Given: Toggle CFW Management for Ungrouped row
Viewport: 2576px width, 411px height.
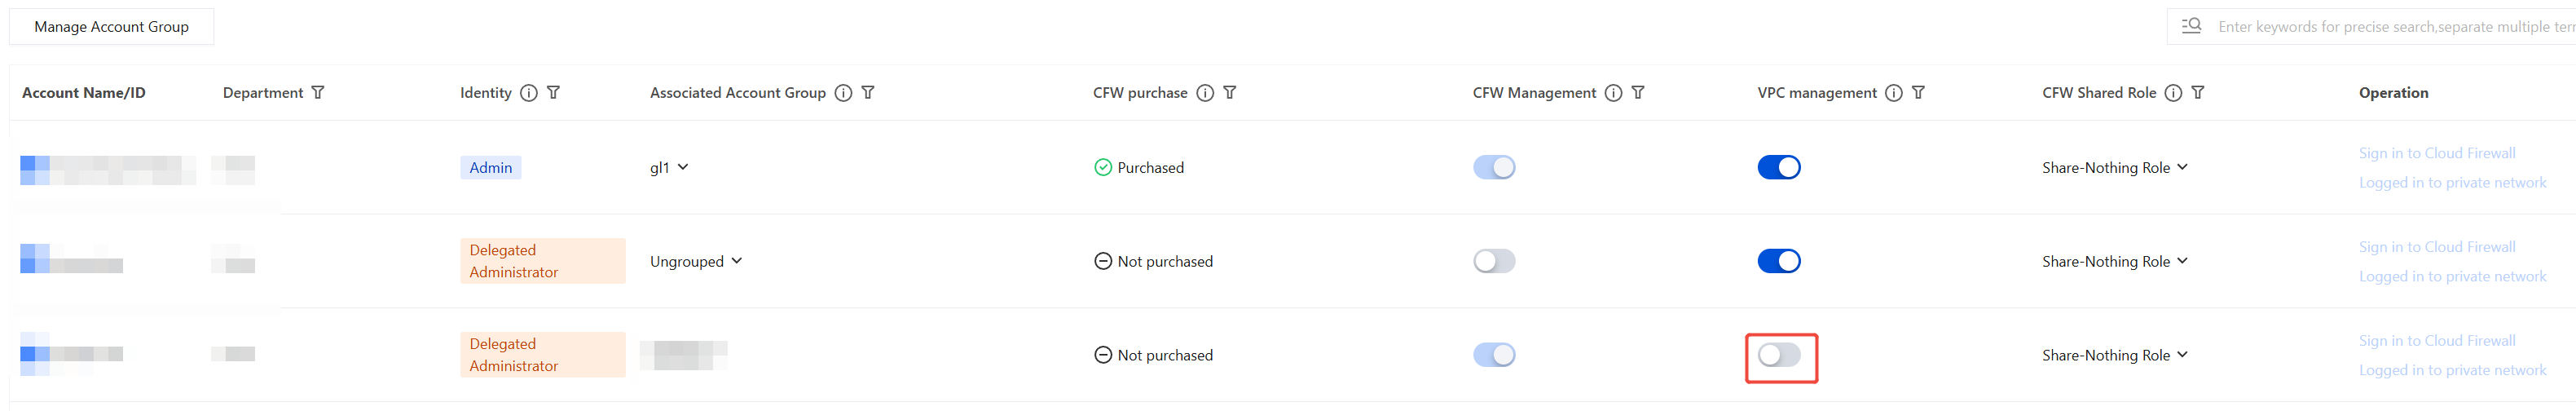Looking at the screenshot, I should pos(1494,261).
